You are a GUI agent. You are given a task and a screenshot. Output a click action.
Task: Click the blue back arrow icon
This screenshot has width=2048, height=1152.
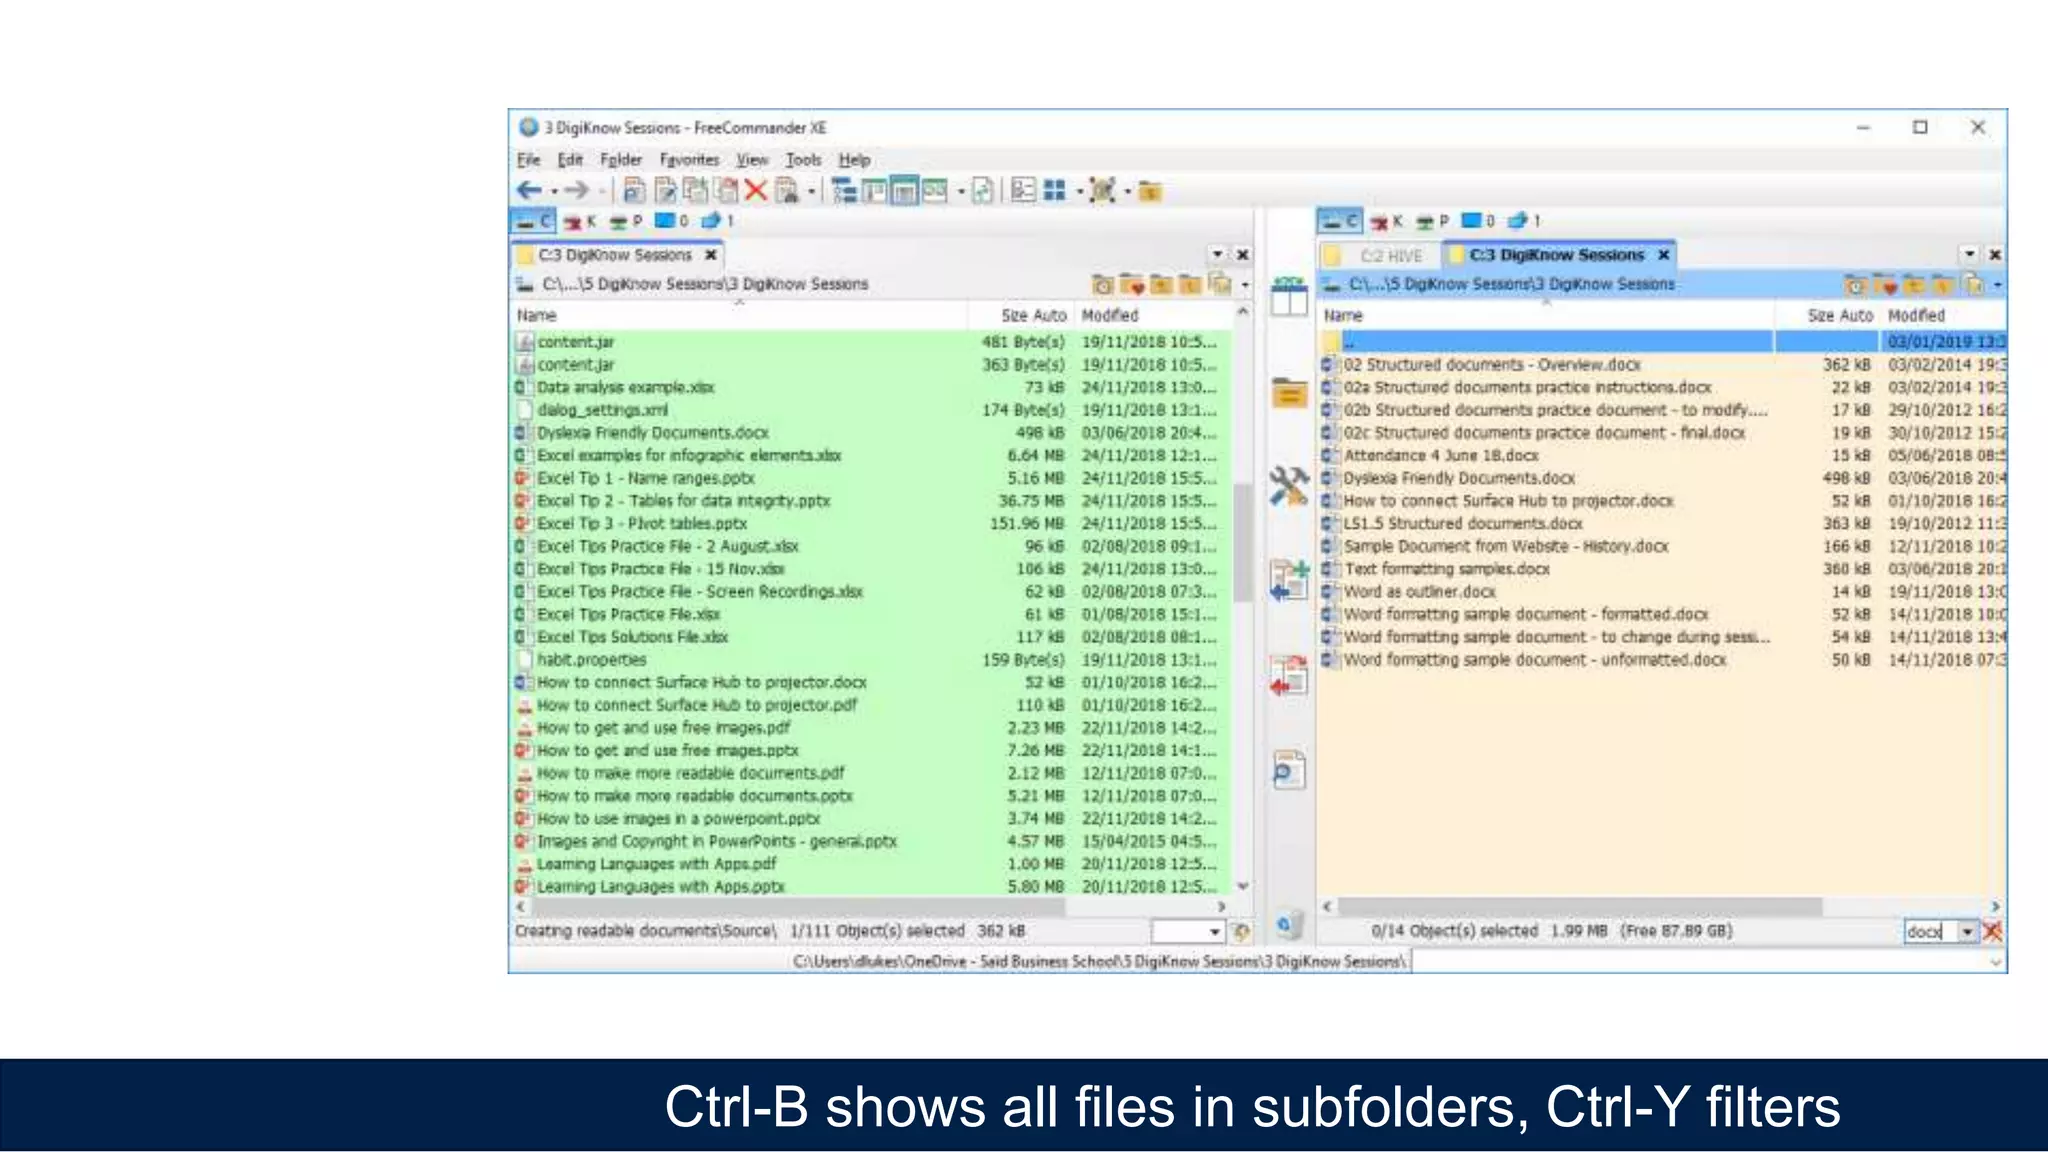point(529,190)
